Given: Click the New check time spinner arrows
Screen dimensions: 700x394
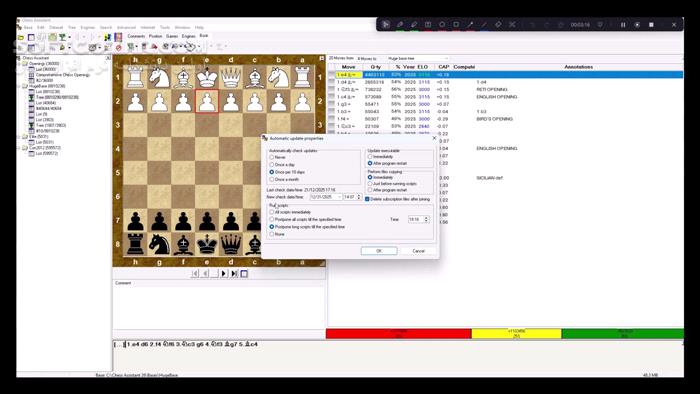Looking at the screenshot, I should 359,197.
